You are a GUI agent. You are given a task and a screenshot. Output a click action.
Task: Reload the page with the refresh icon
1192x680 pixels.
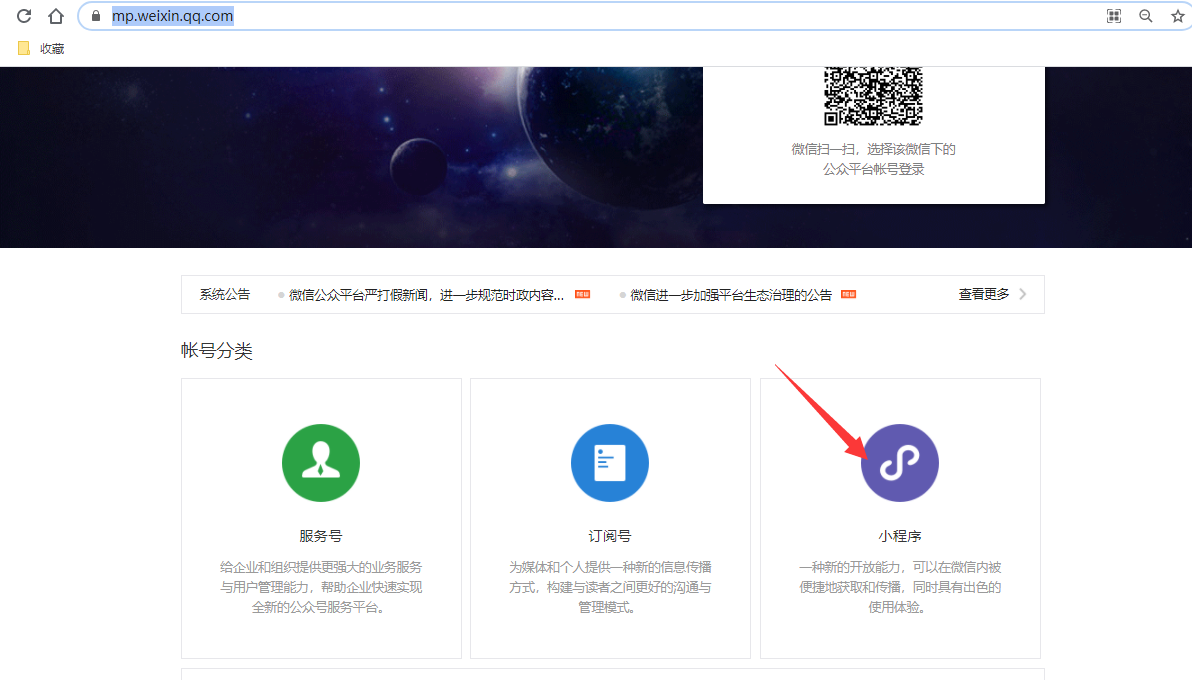coord(24,16)
